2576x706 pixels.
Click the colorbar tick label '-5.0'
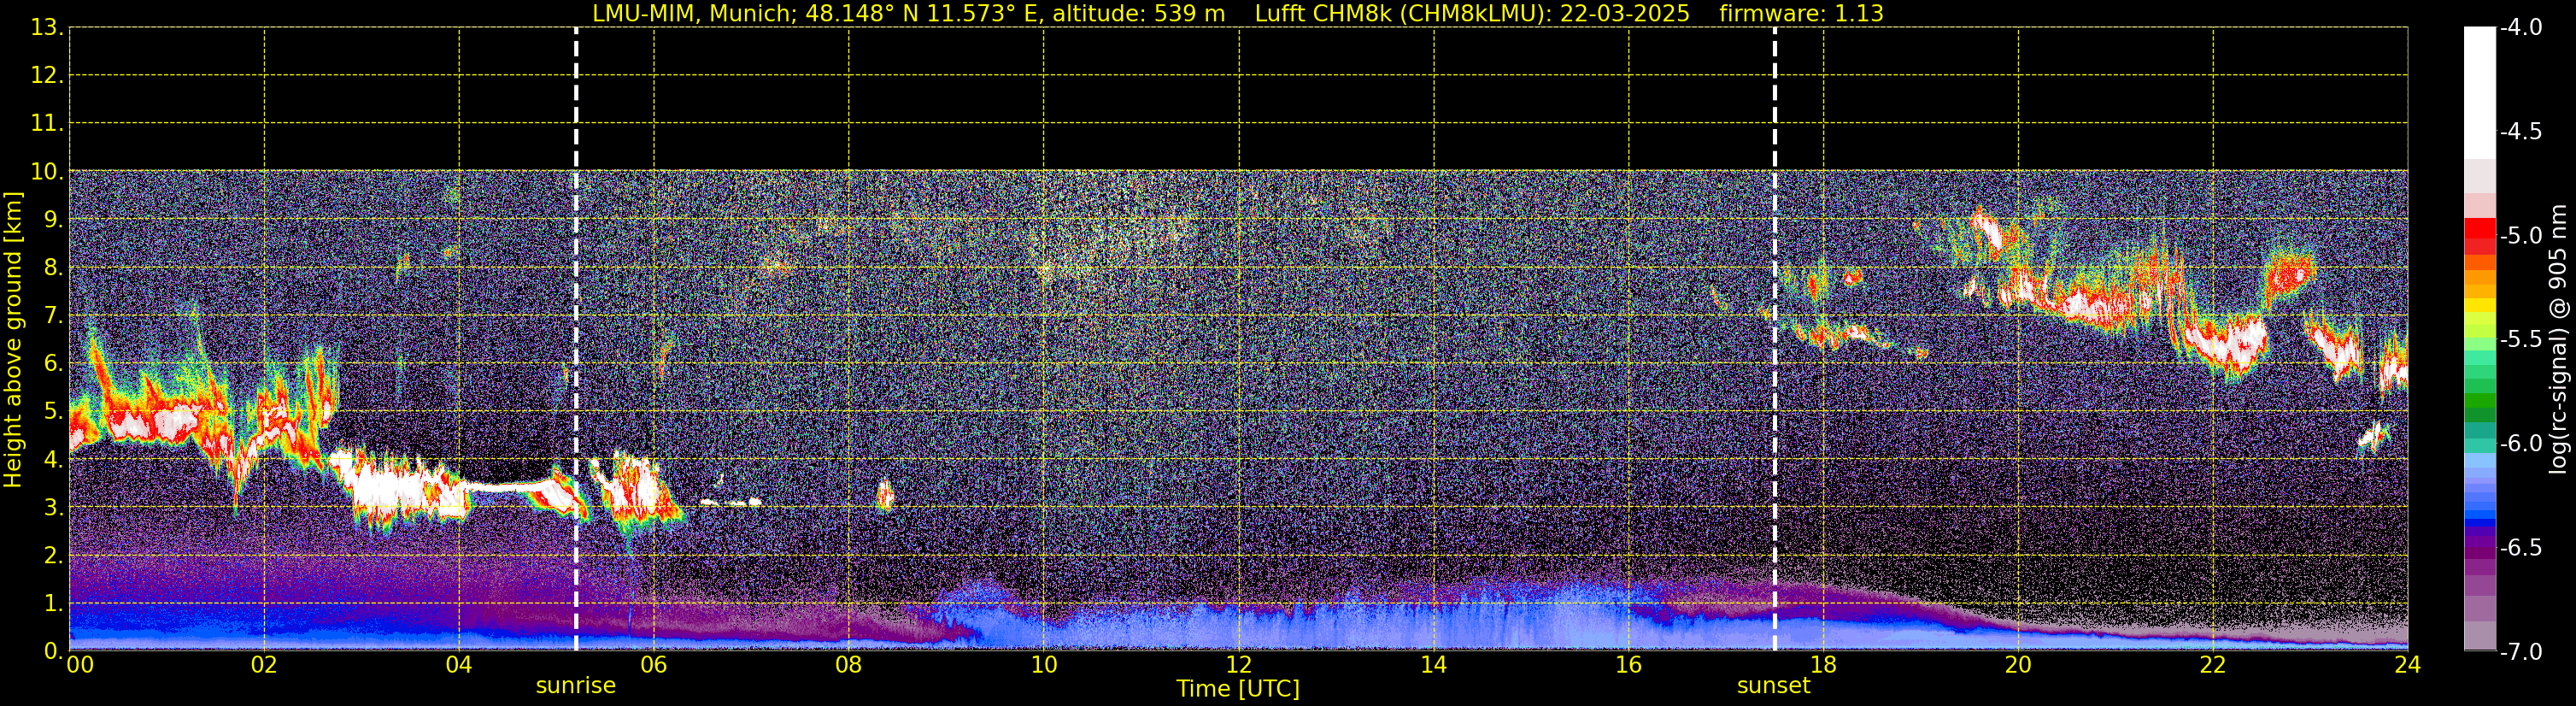tap(2520, 236)
